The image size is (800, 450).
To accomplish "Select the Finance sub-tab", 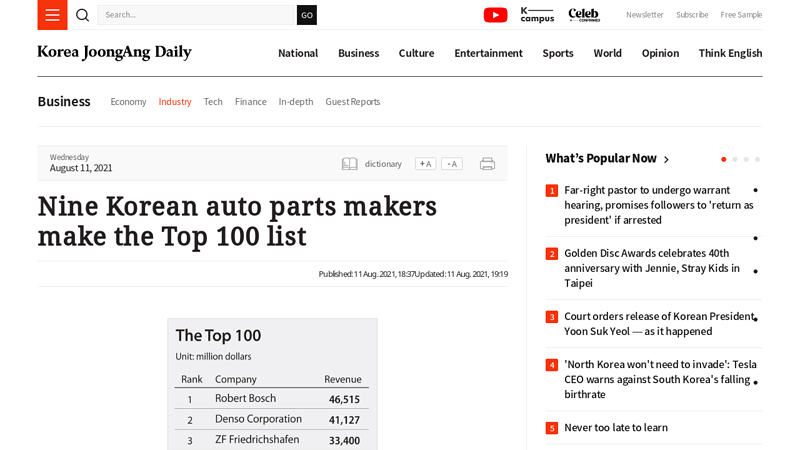I will click(251, 102).
